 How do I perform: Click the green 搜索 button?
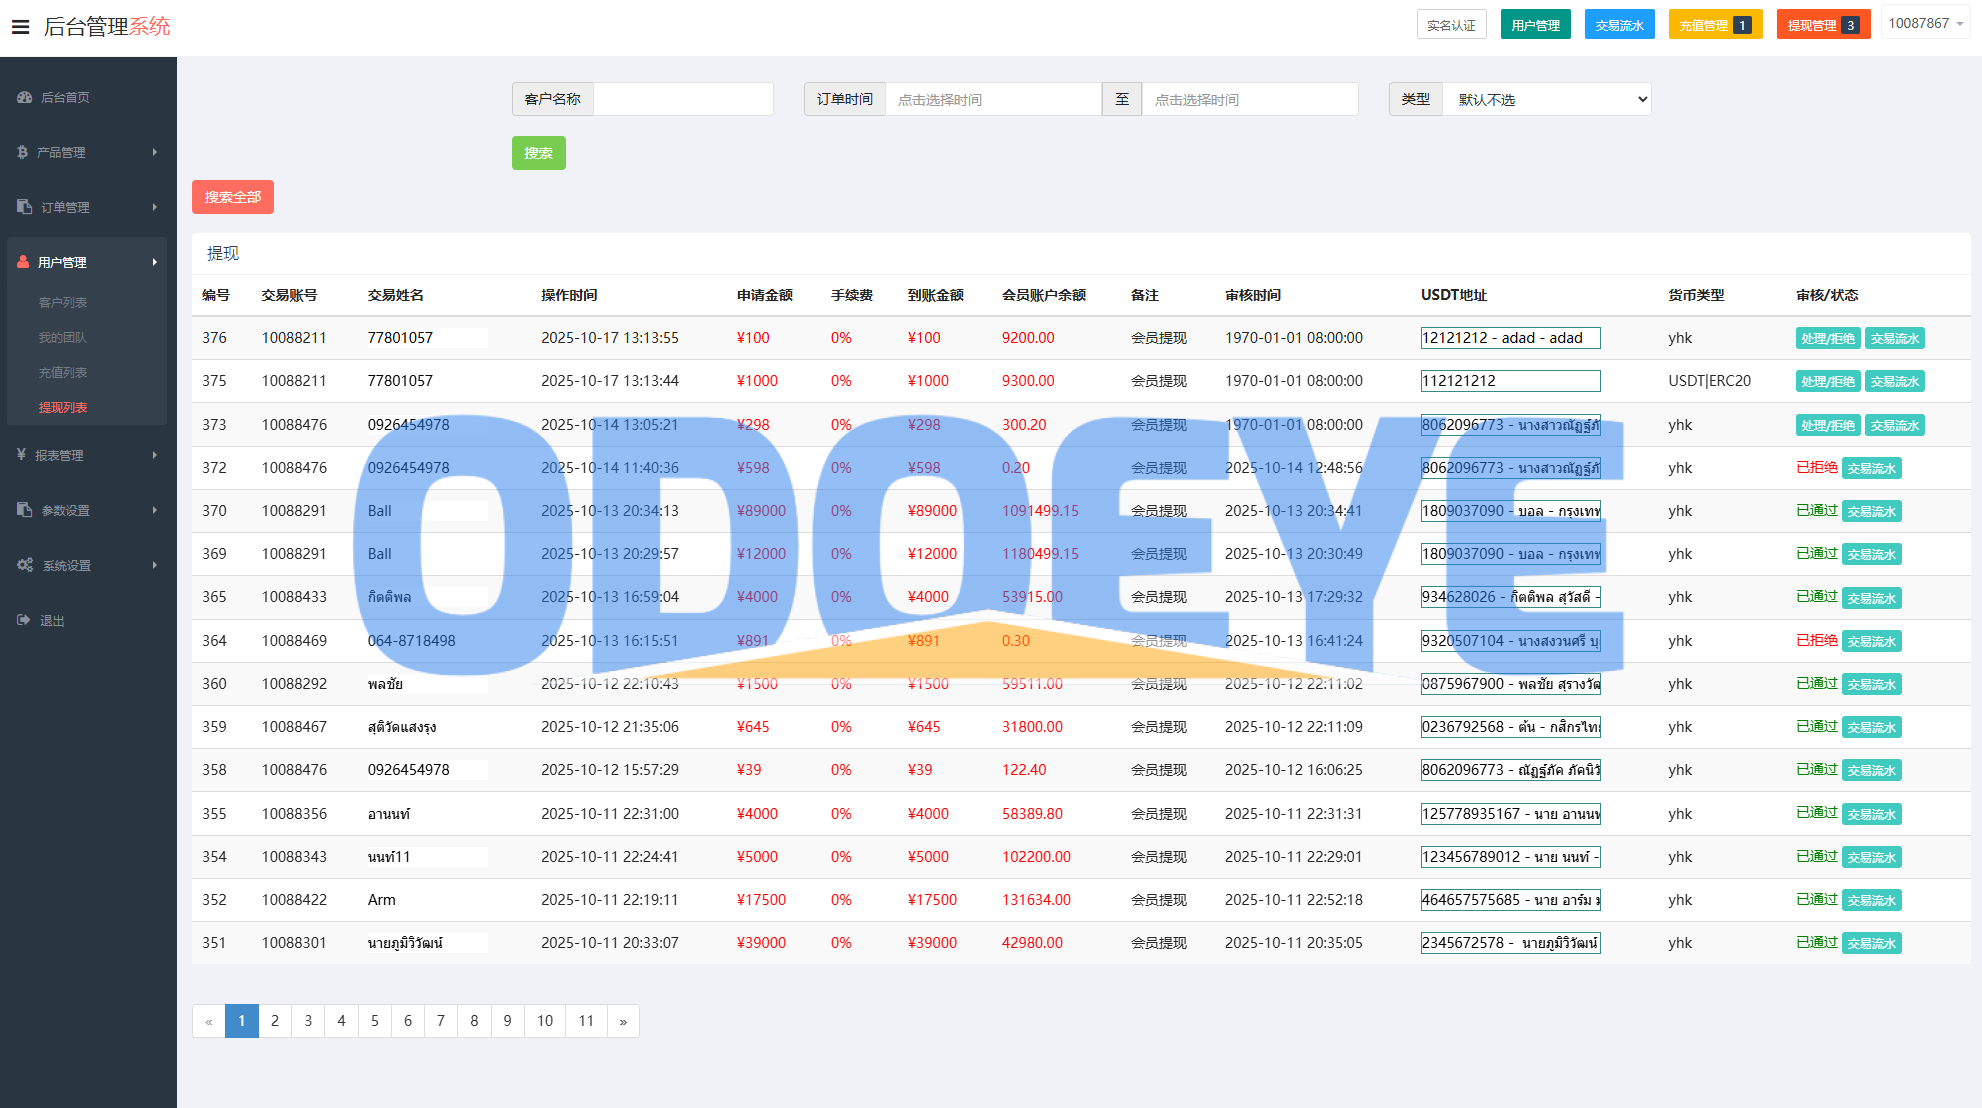538,153
